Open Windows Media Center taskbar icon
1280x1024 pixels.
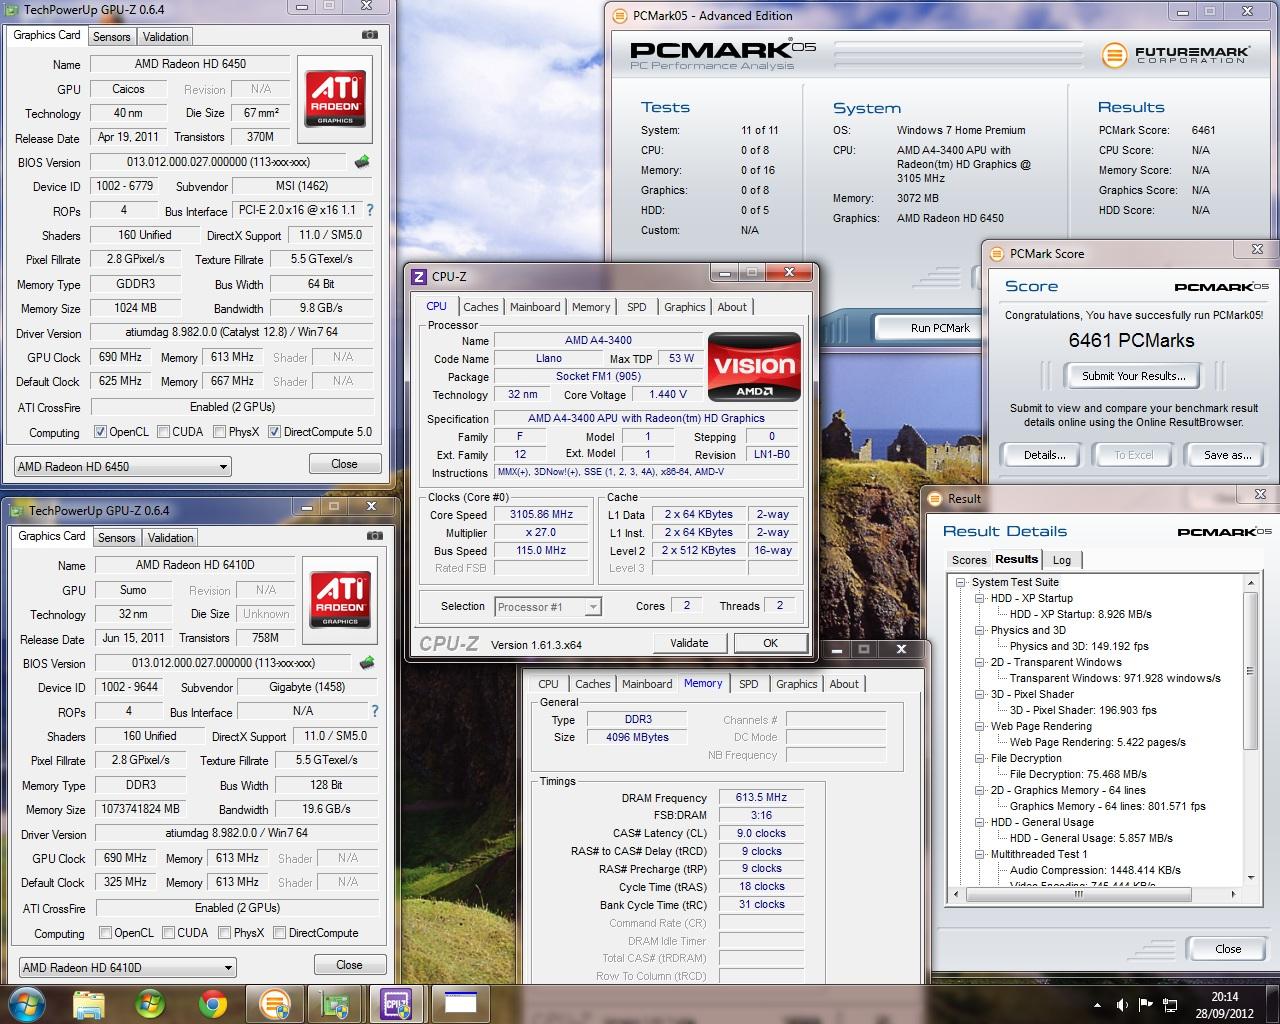(x=150, y=1003)
